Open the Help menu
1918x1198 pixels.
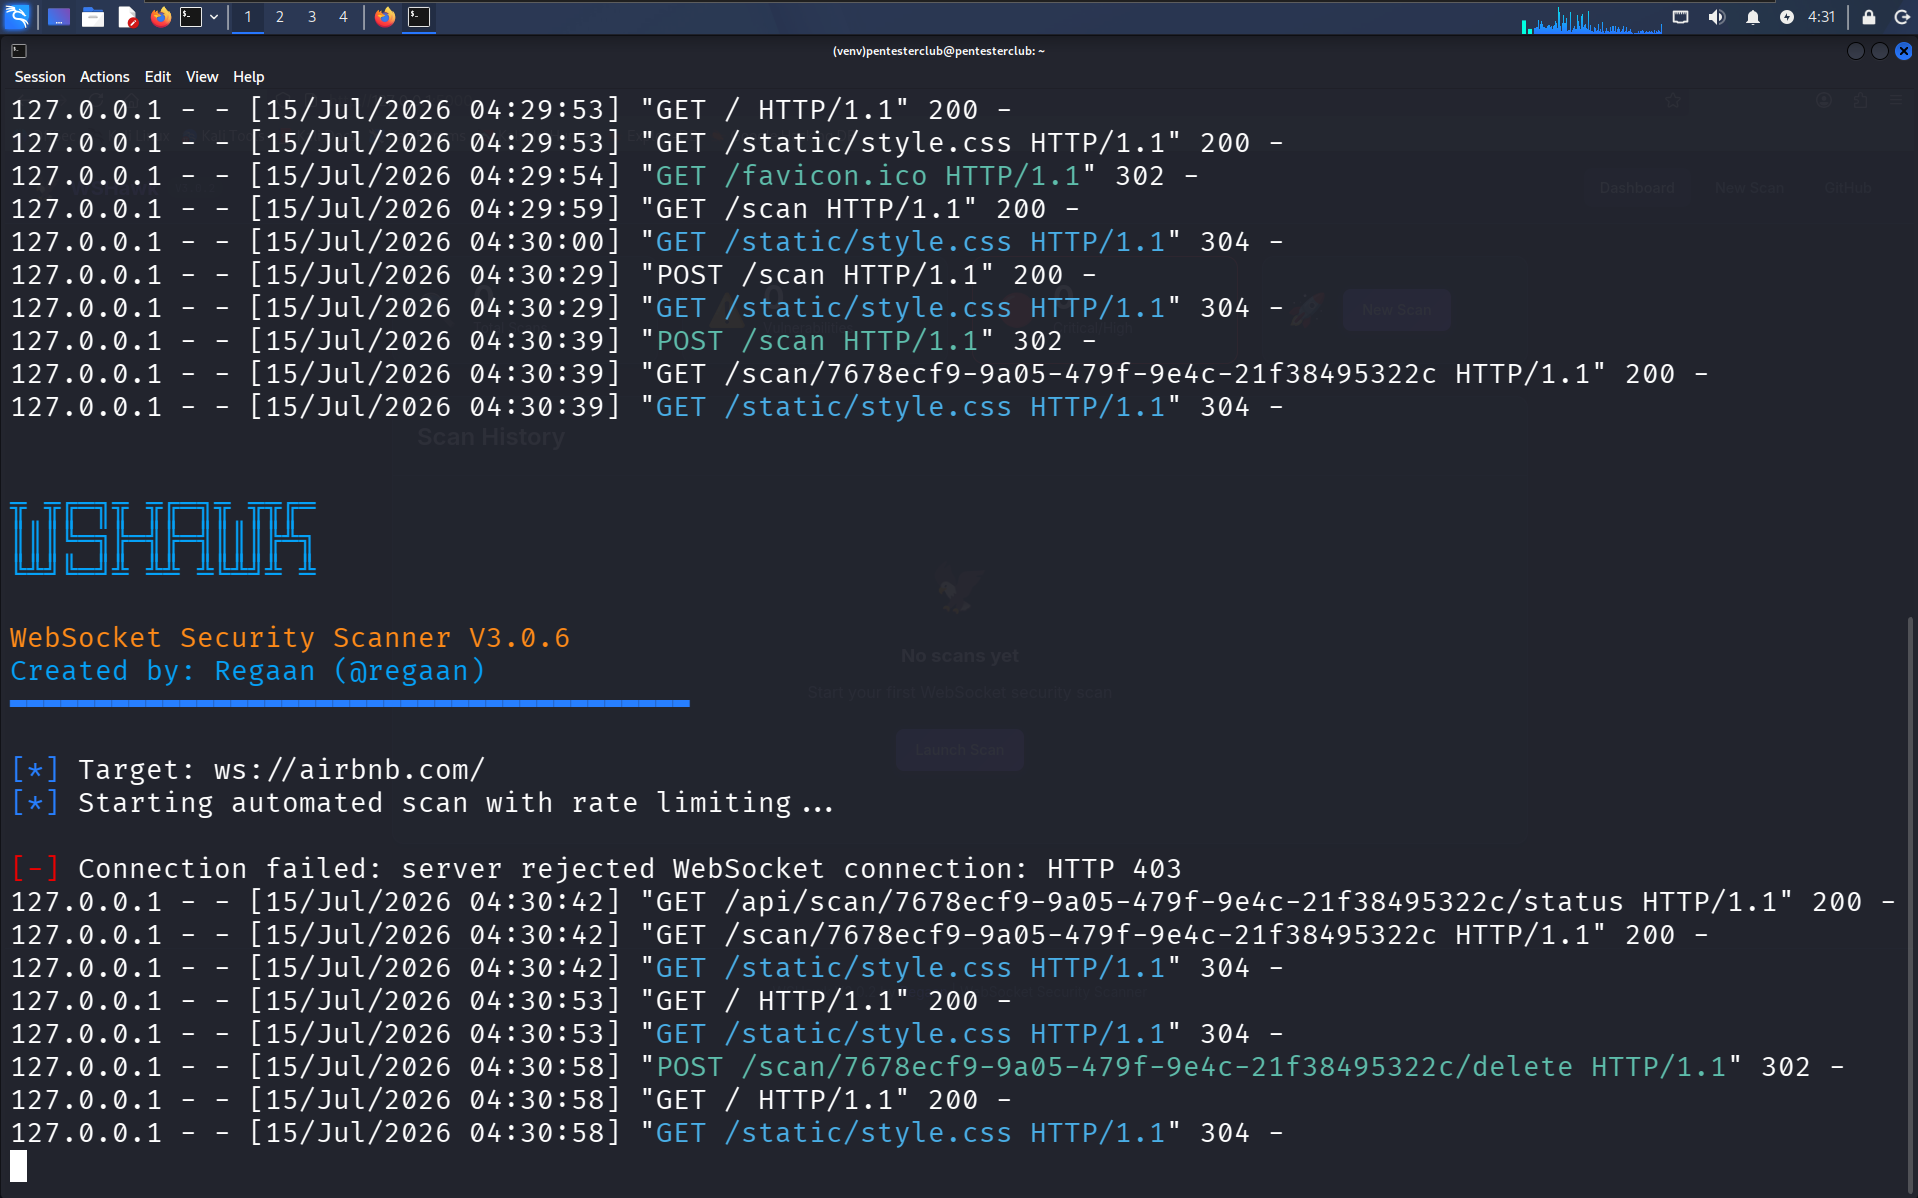(x=249, y=77)
